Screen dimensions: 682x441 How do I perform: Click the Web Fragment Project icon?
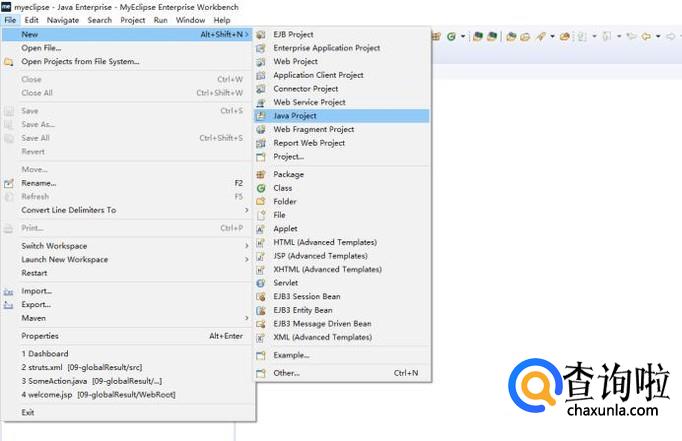pyautogui.click(x=261, y=130)
